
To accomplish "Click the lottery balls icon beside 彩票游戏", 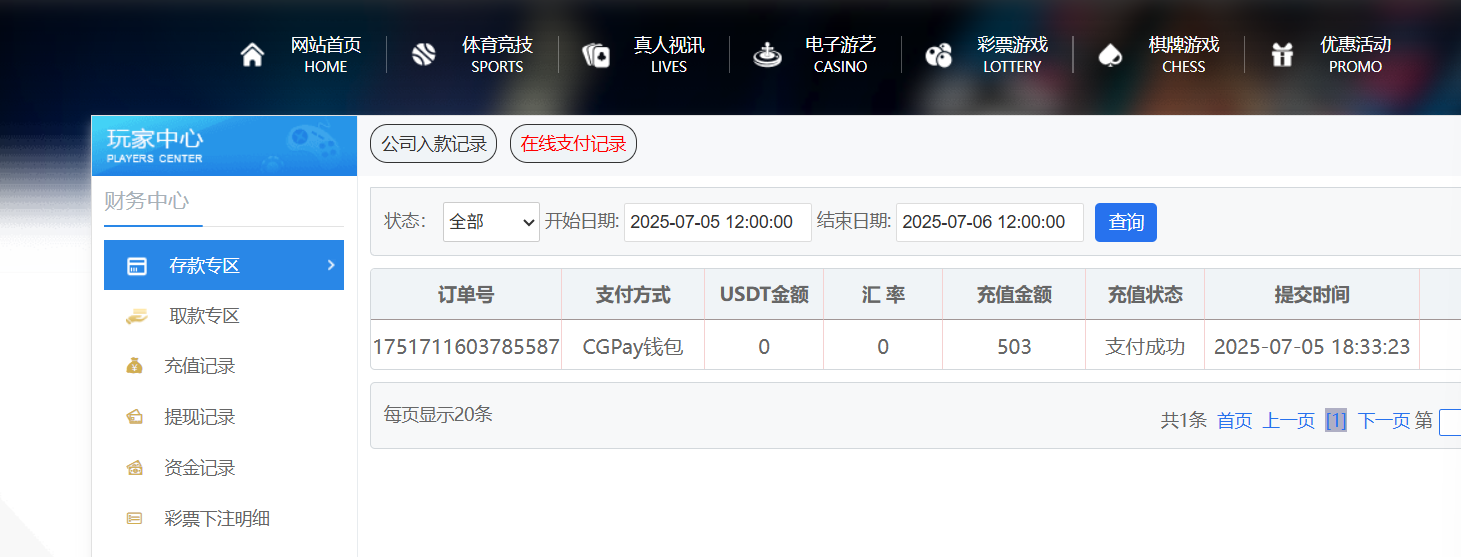I will 938,55.
